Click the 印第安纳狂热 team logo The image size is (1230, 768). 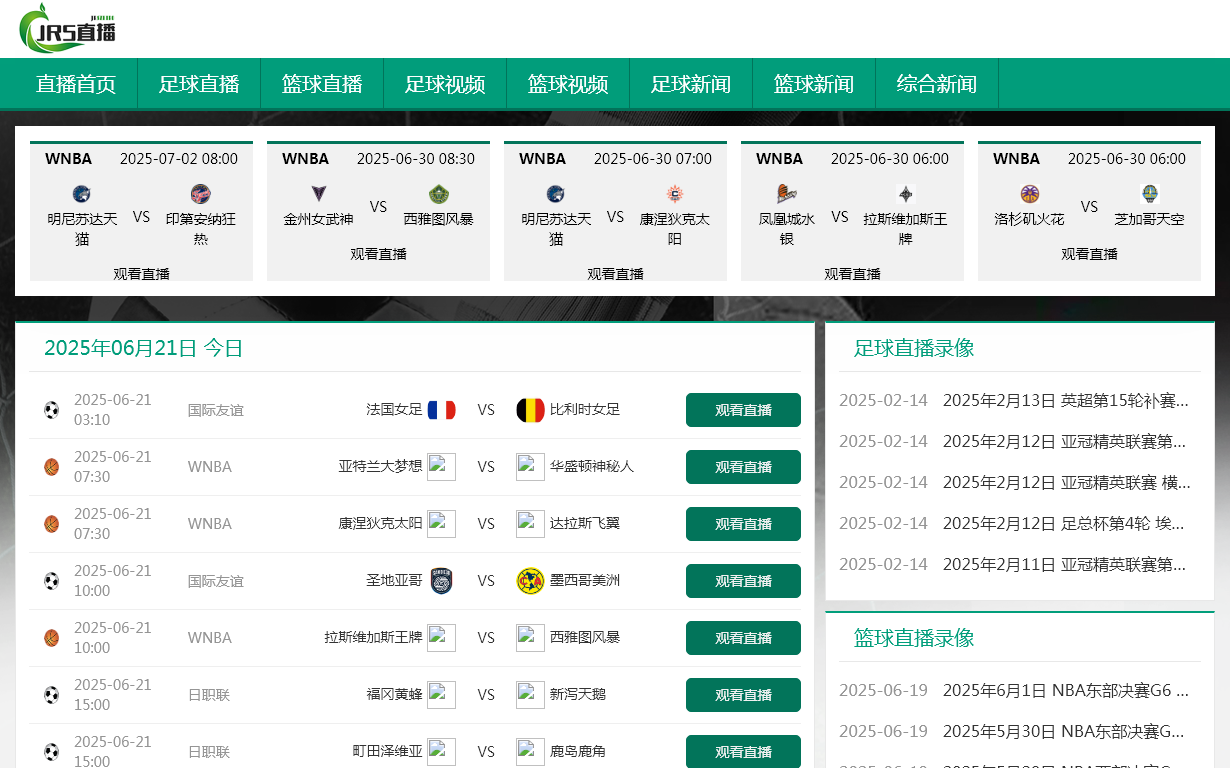(x=201, y=194)
